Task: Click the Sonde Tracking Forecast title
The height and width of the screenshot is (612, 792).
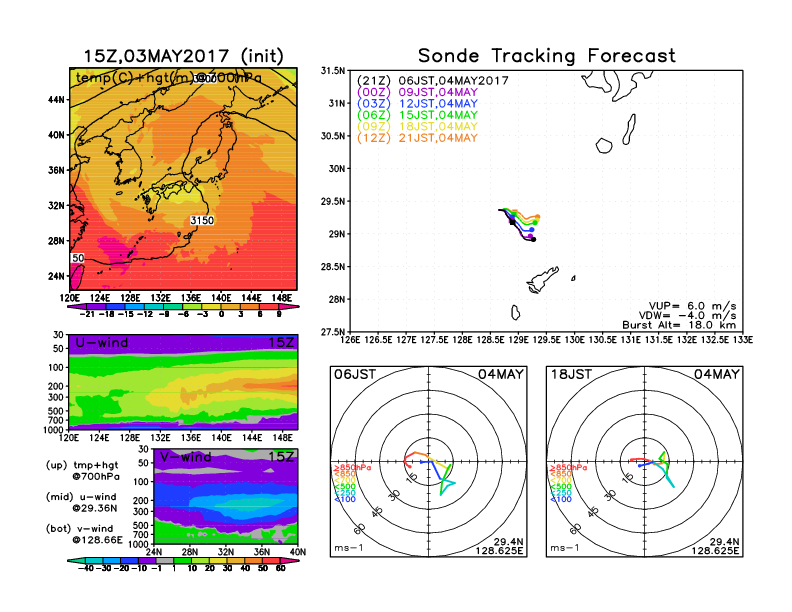Action: coord(546,56)
